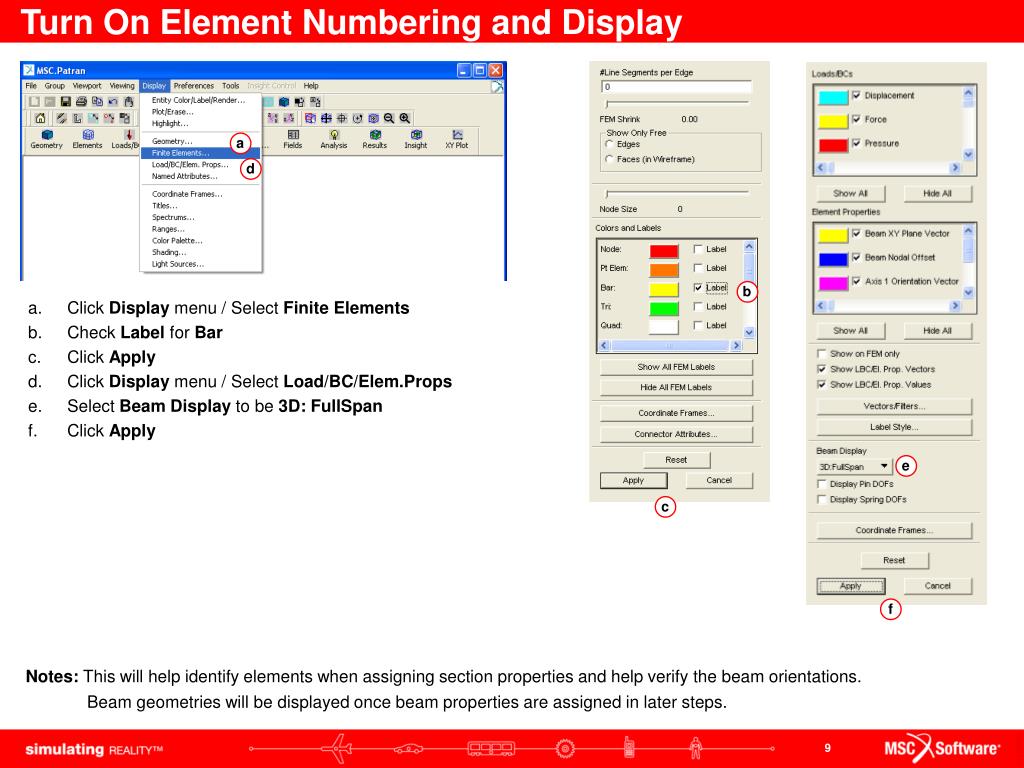
Task: Click the Patran logo icon beside the menu bar
Action: (498, 86)
